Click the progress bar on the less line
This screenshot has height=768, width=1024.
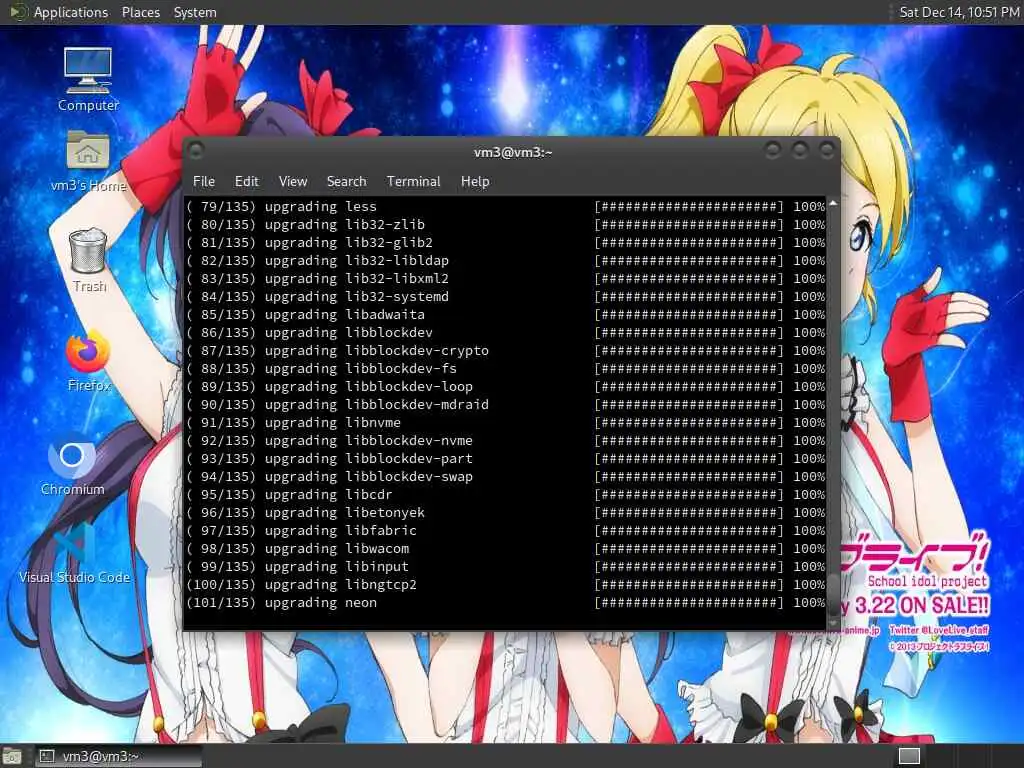(x=688, y=206)
